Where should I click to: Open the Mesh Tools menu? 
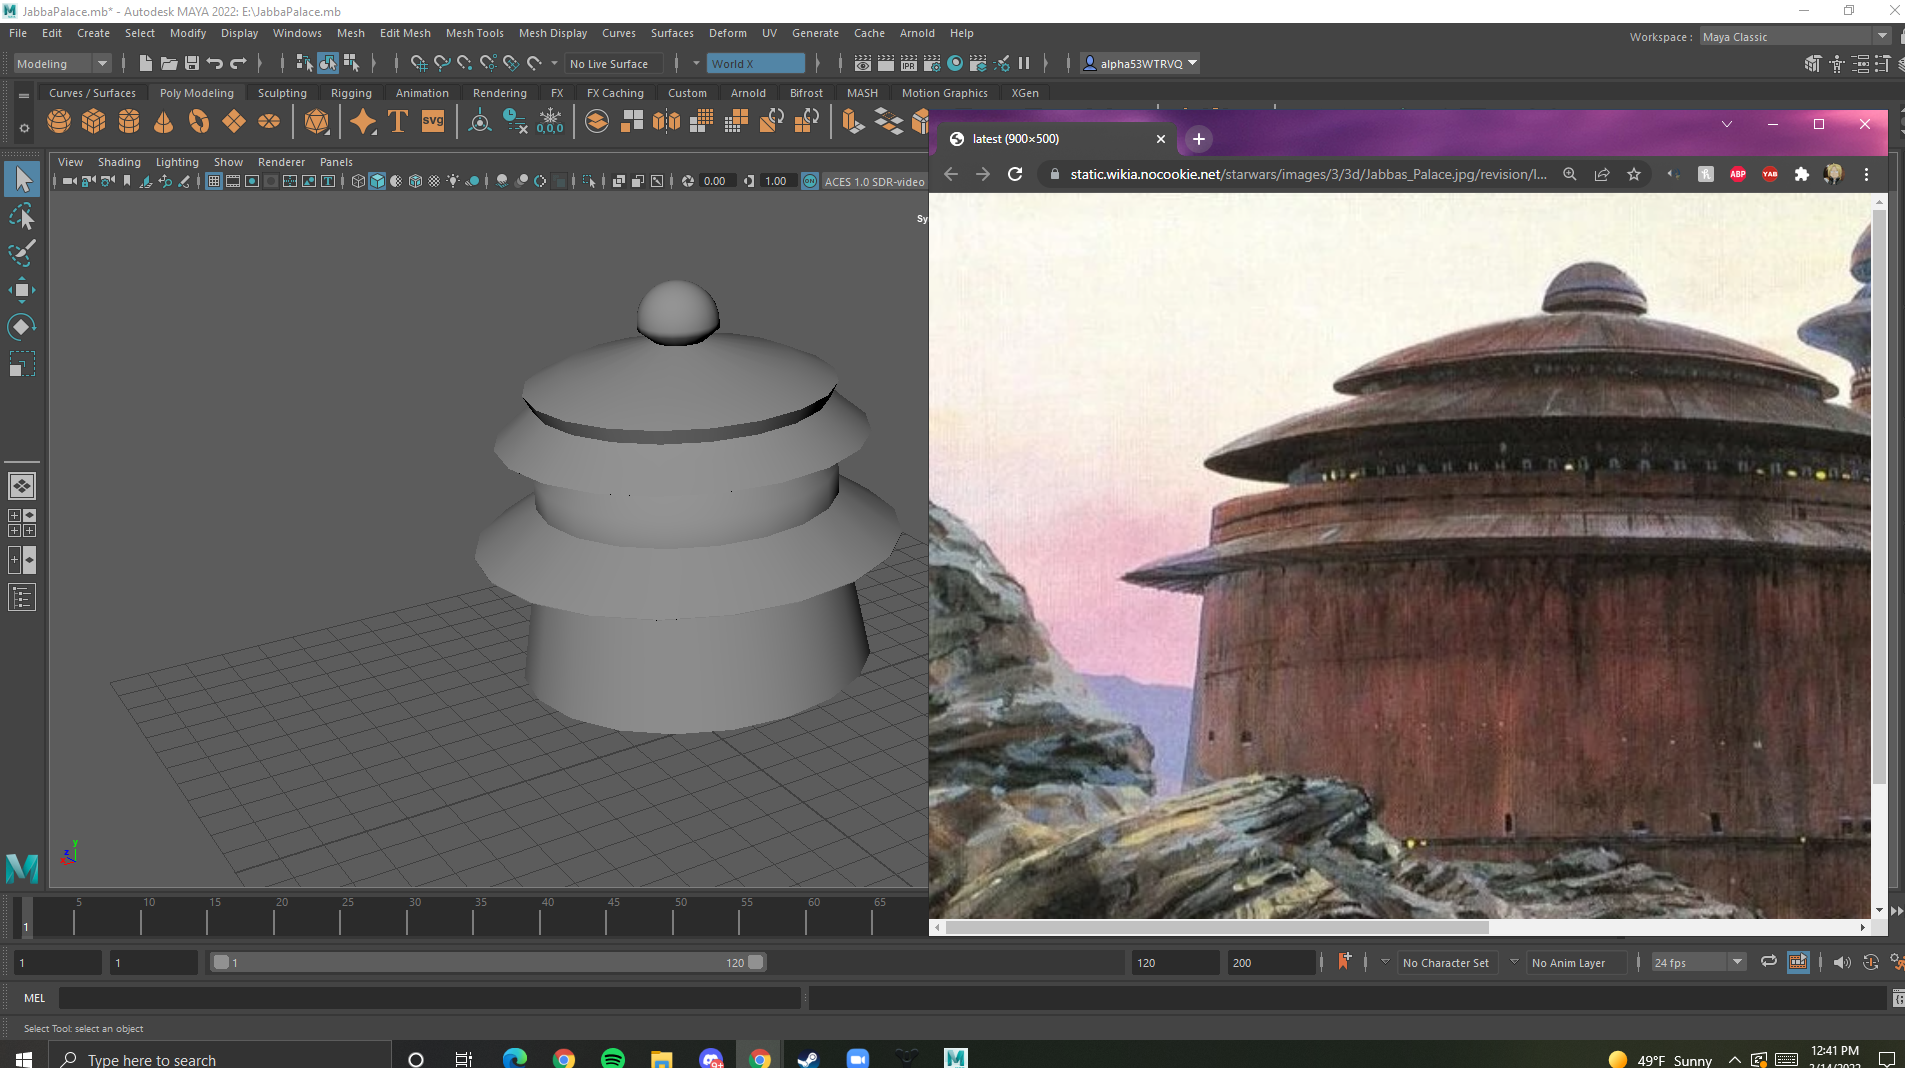(474, 33)
